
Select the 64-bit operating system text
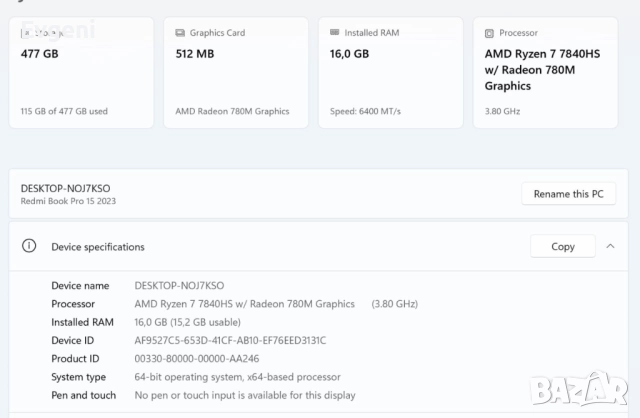[x=238, y=377]
